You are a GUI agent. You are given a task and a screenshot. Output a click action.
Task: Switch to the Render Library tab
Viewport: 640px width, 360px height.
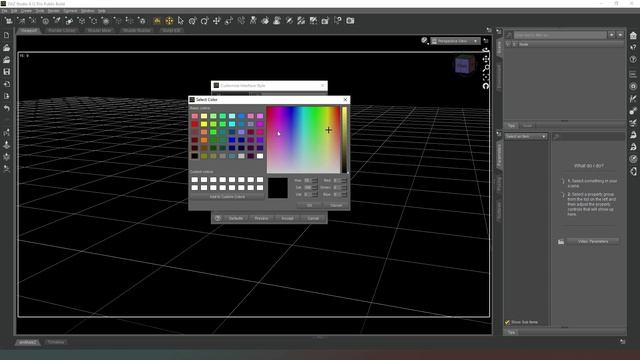[x=62, y=30]
